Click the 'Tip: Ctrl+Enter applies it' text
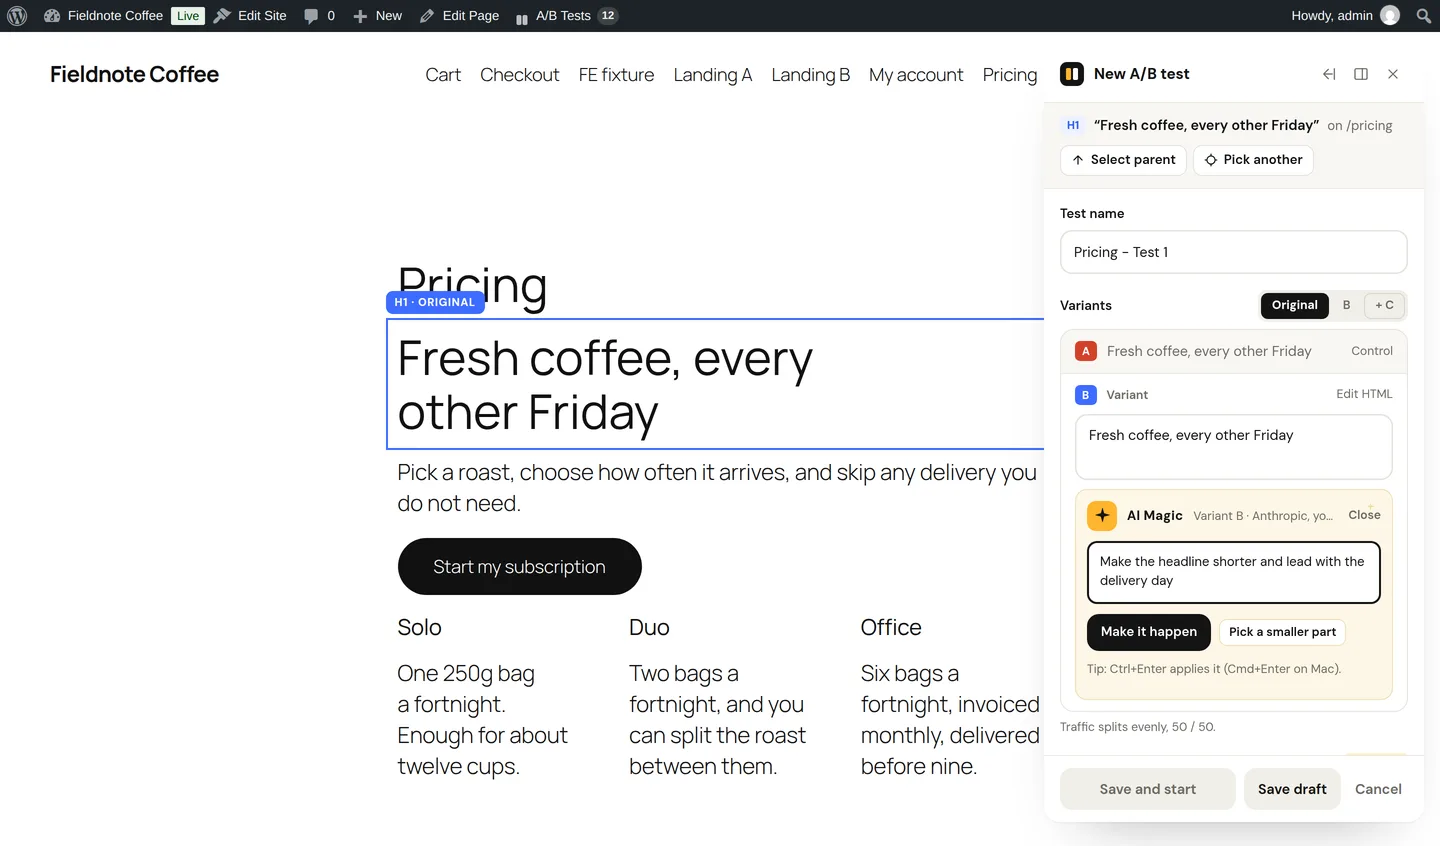The width and height of the screenshot is (1440, 846). [x=1214, y=669]
